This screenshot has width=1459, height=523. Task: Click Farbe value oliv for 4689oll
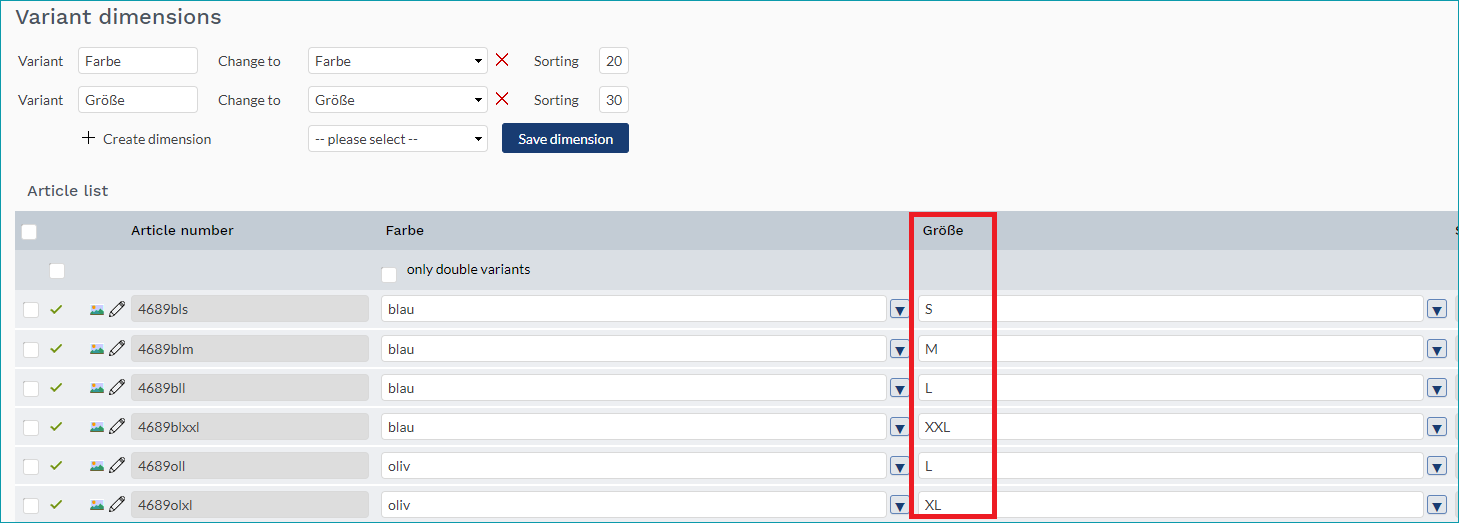634,466
